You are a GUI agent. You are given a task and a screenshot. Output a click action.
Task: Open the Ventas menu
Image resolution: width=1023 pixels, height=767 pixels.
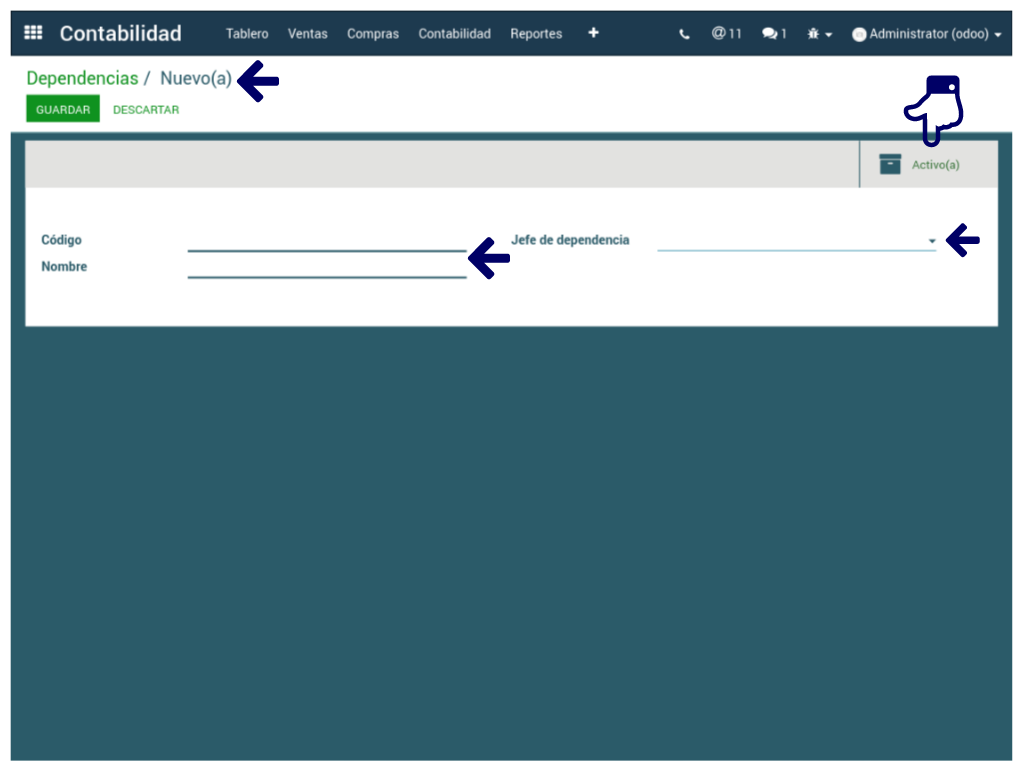[x=307, y=34]
